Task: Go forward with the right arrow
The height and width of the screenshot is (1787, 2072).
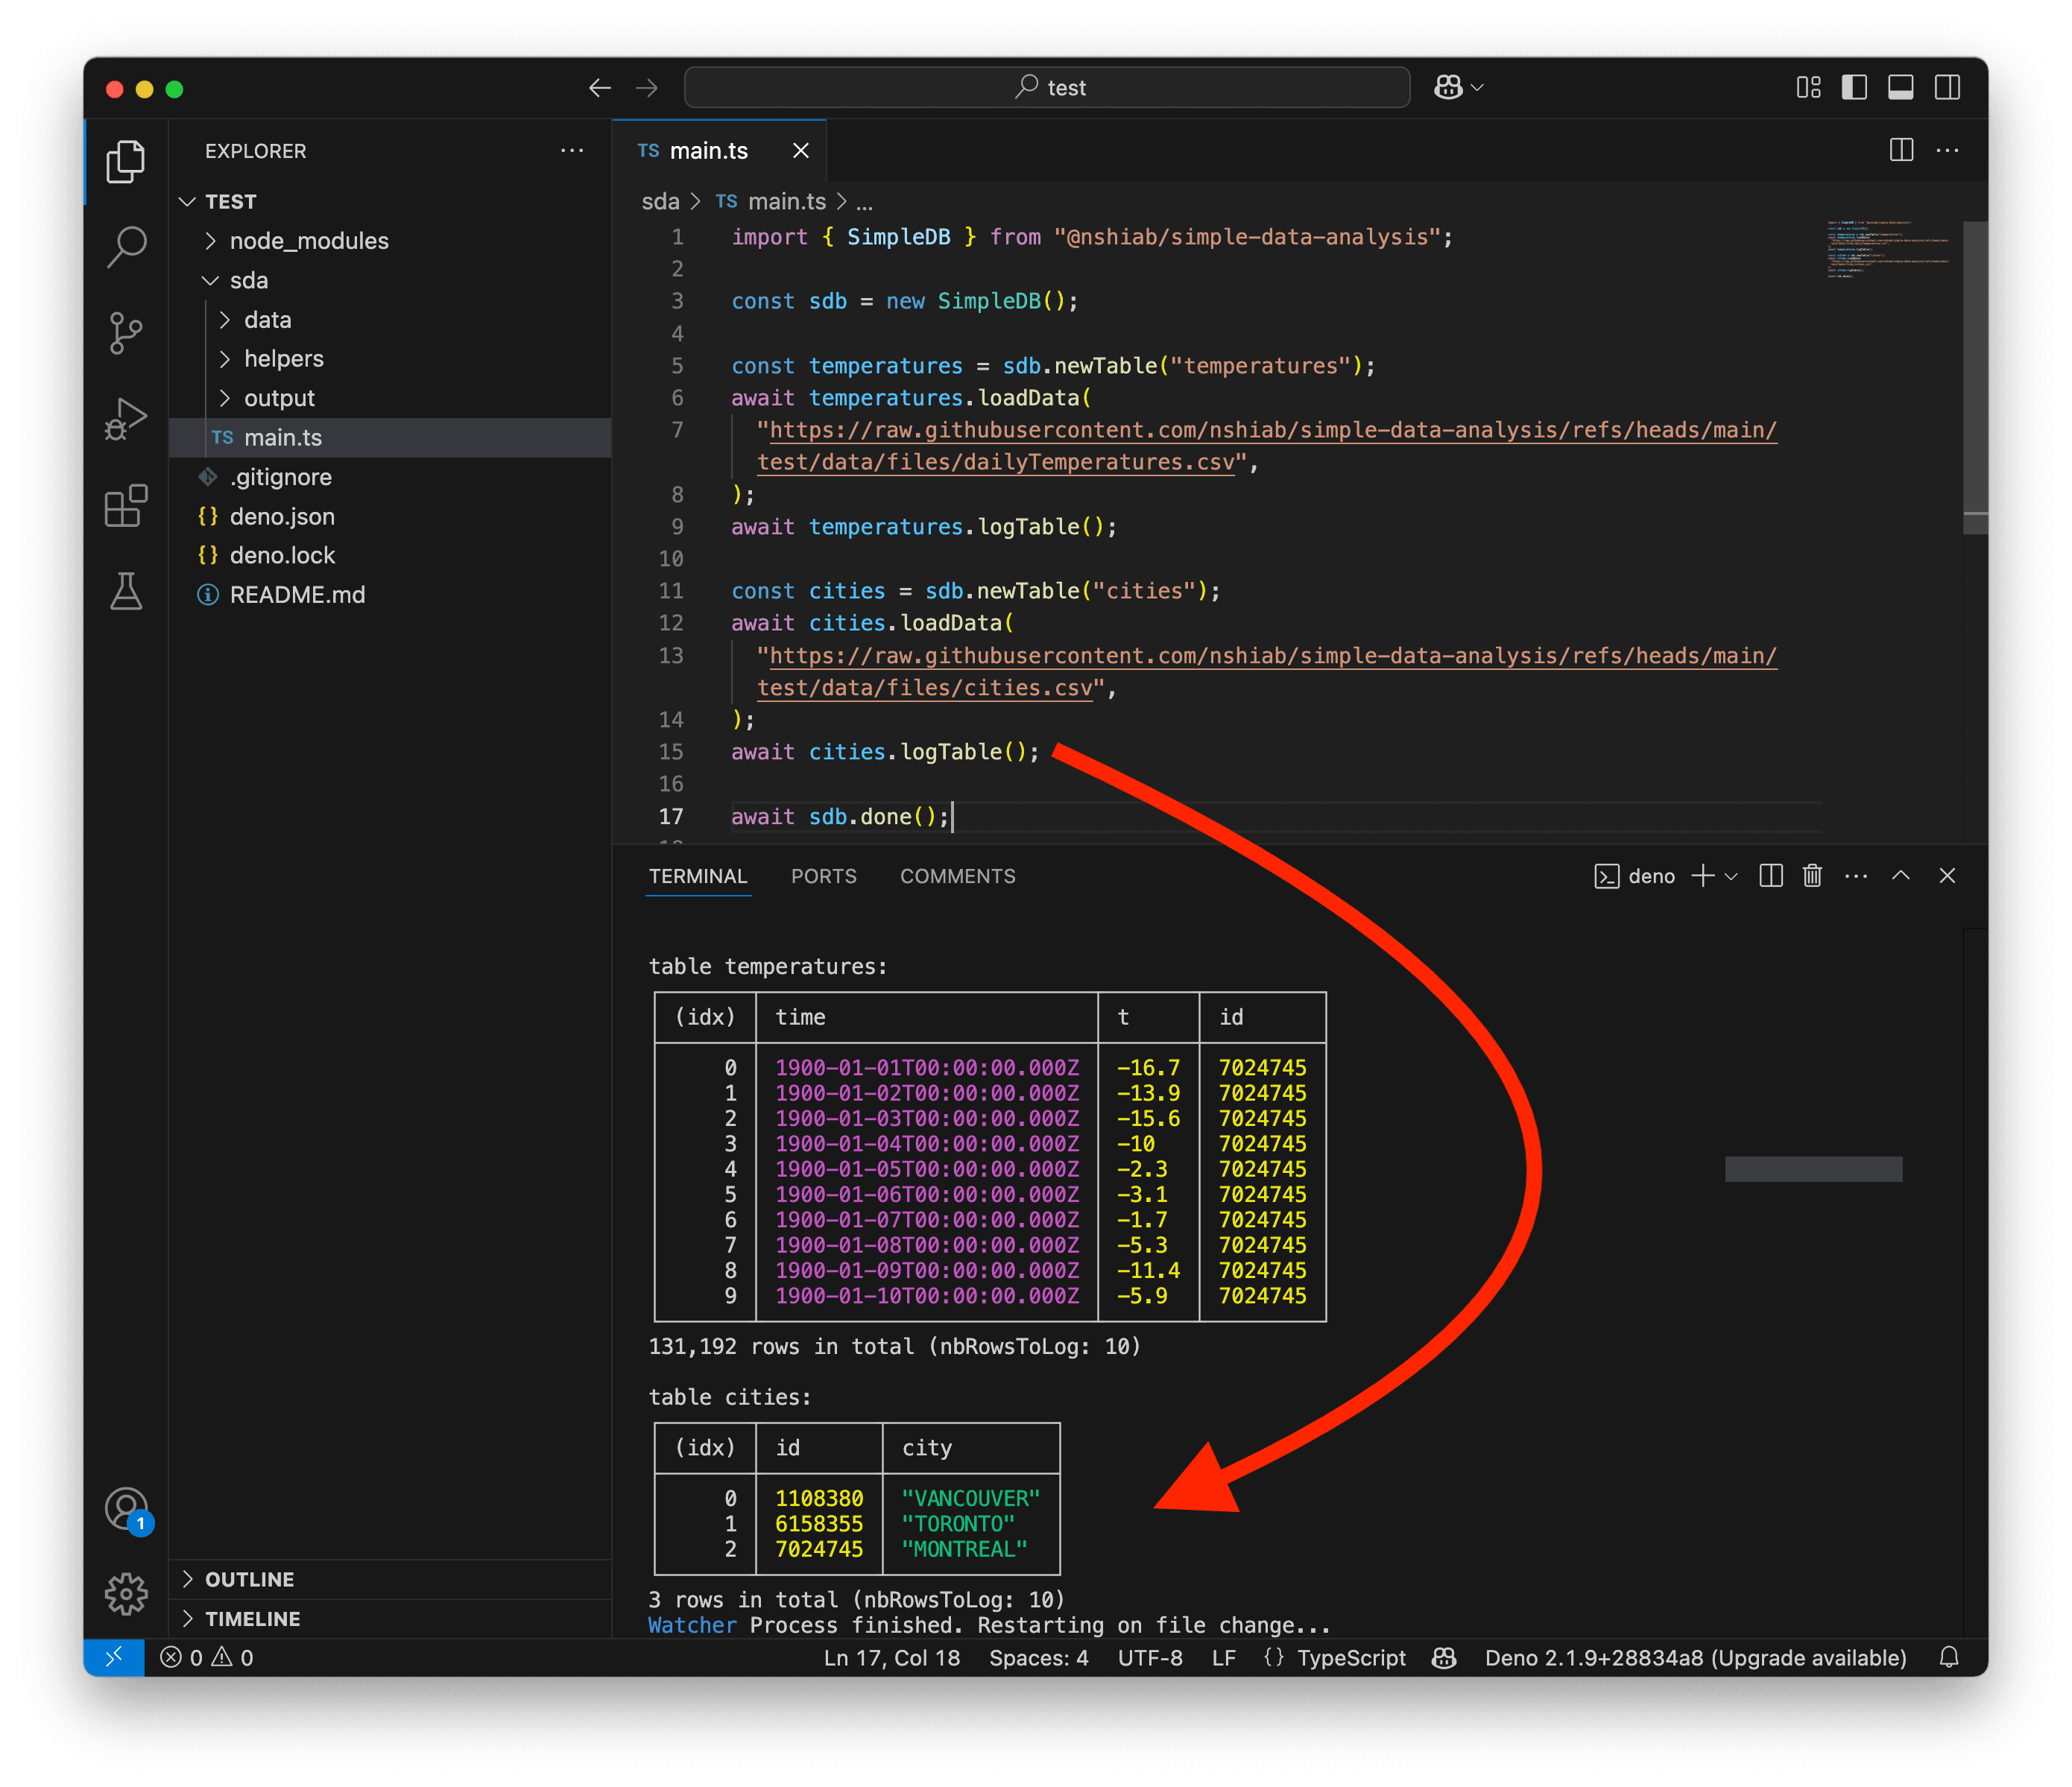Action: [x=647, y=88]
